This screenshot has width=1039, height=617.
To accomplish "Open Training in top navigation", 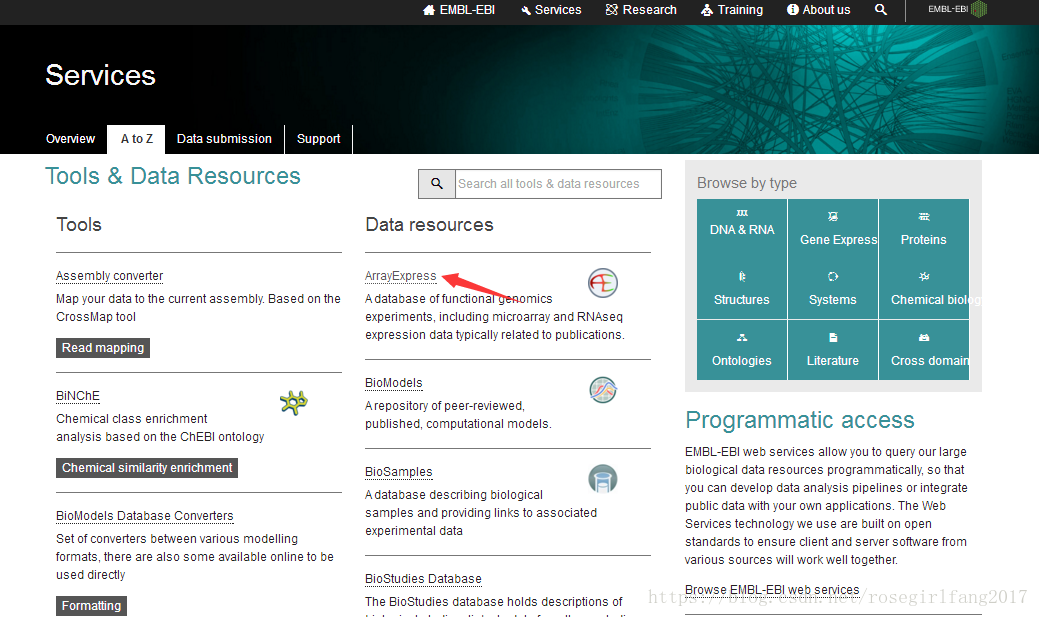I will coord(732,10).
